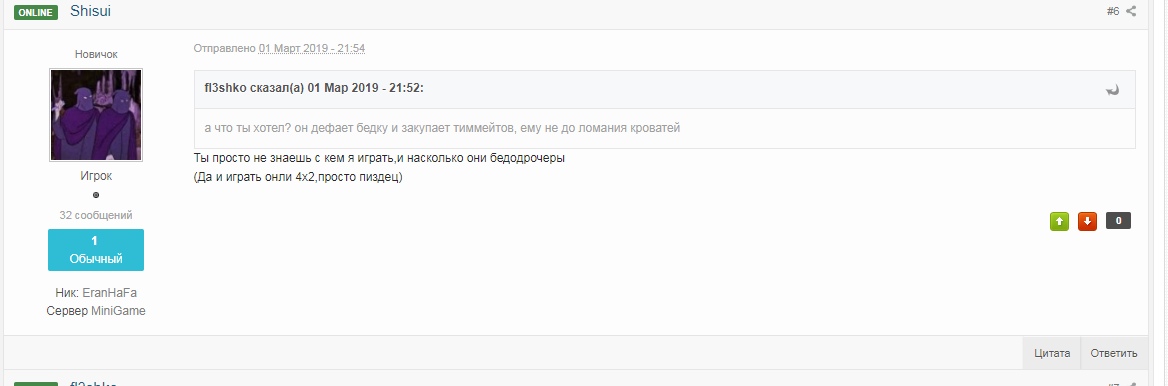Click the green ONLINE status badge

point(36,12)
